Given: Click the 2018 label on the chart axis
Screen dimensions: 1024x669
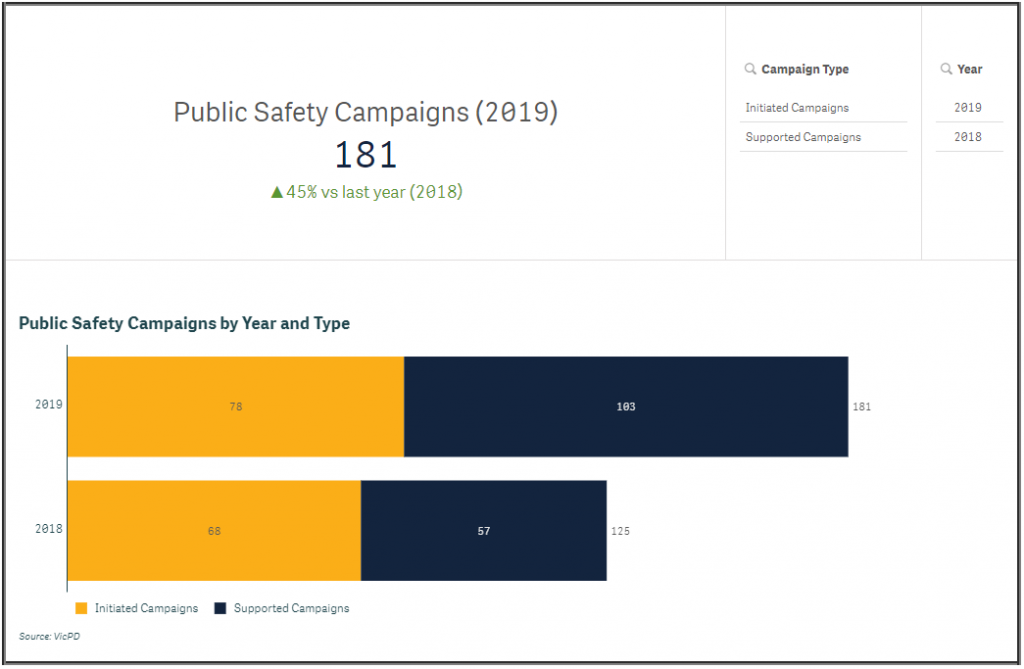Looking at the screenshot, I should pyautogui.click(x=48, y=529).
